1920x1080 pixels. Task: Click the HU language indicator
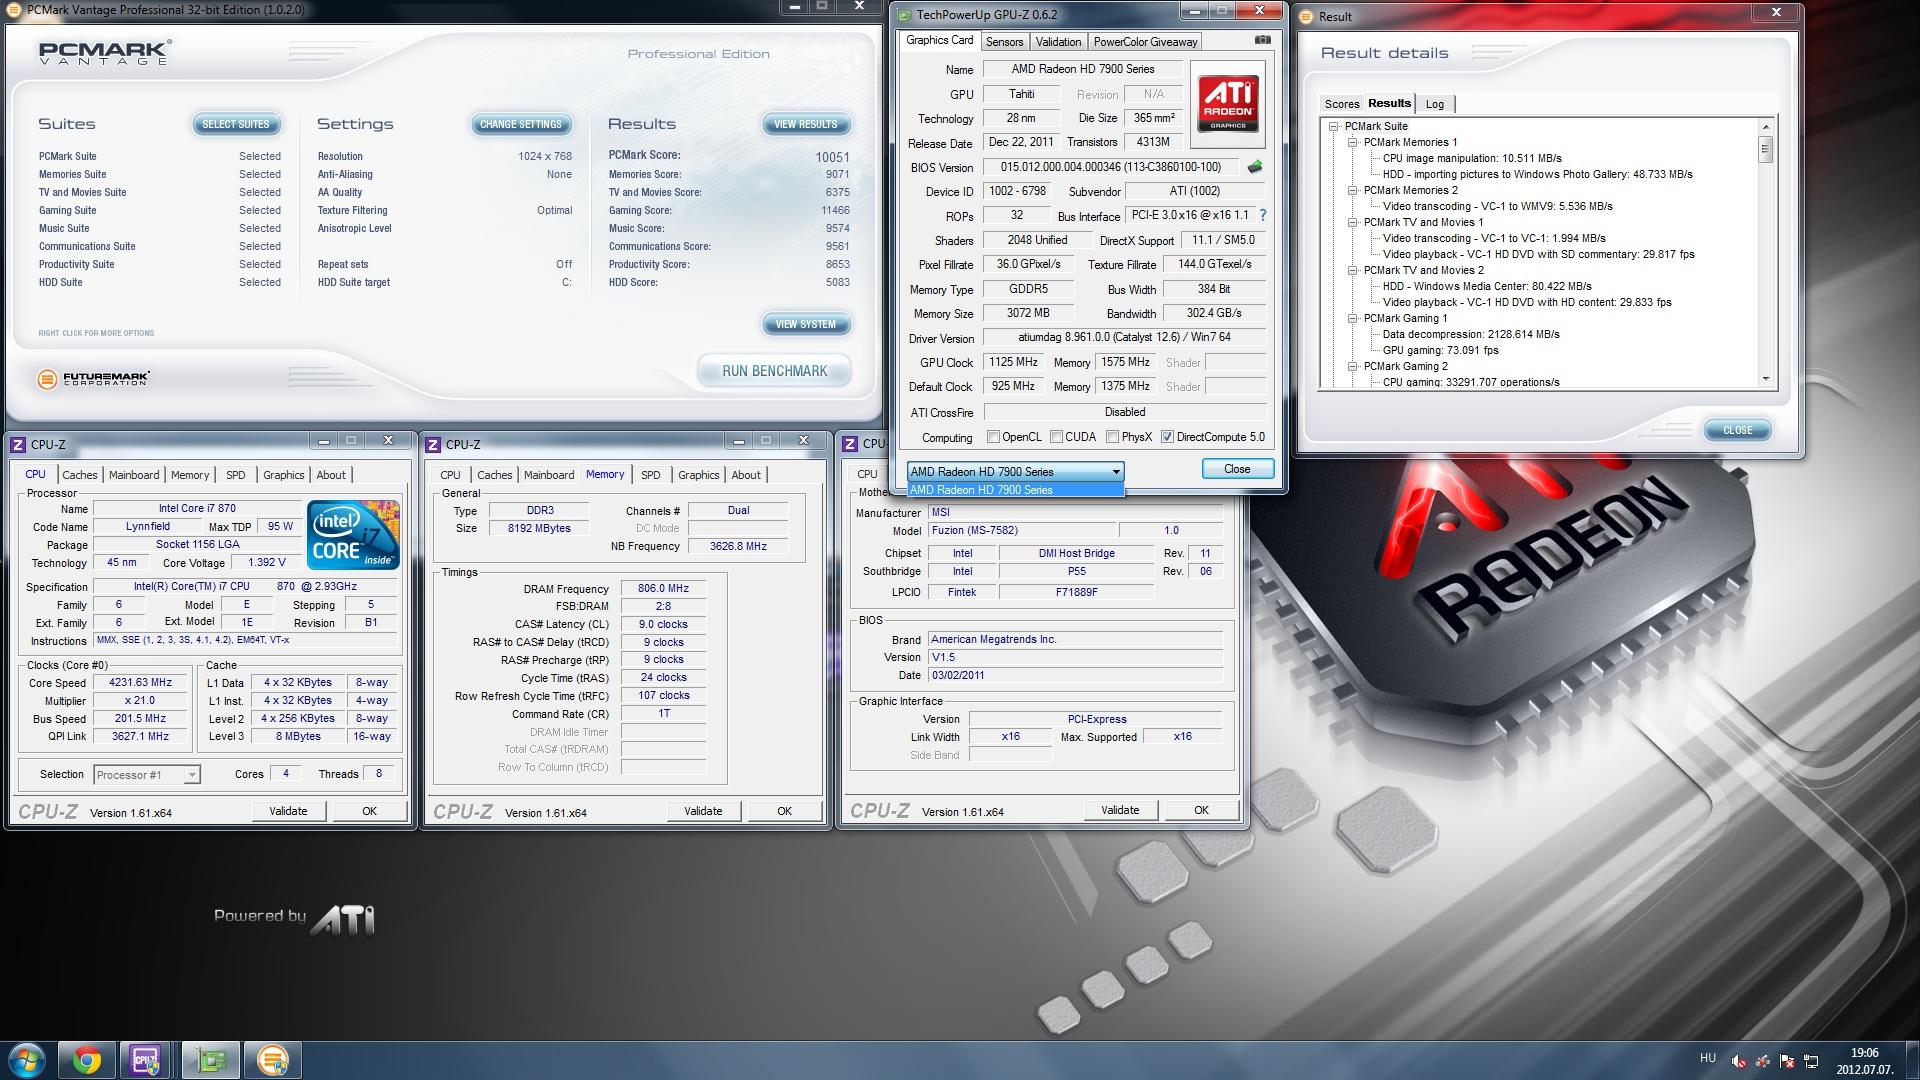click(1708, 1058)
